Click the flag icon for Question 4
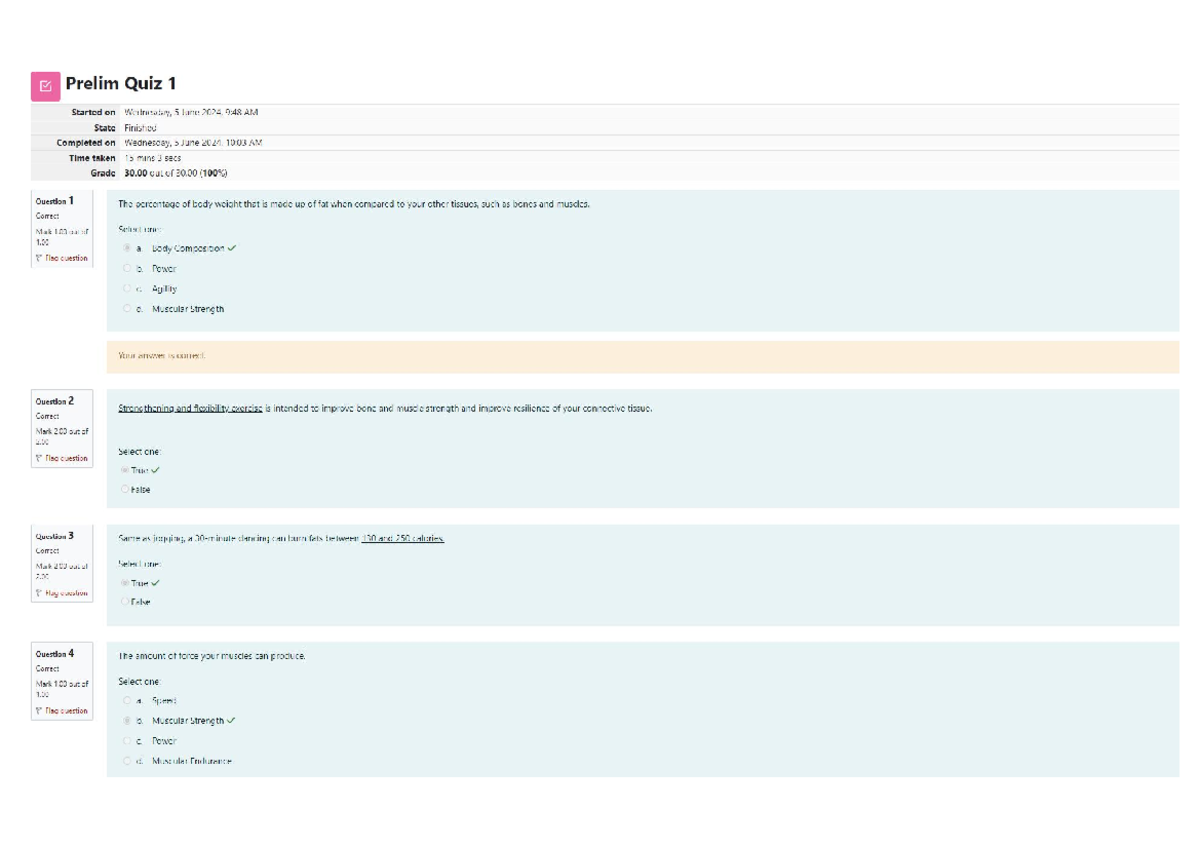This screenshot has width=1200, height=848. click(39, 711)
